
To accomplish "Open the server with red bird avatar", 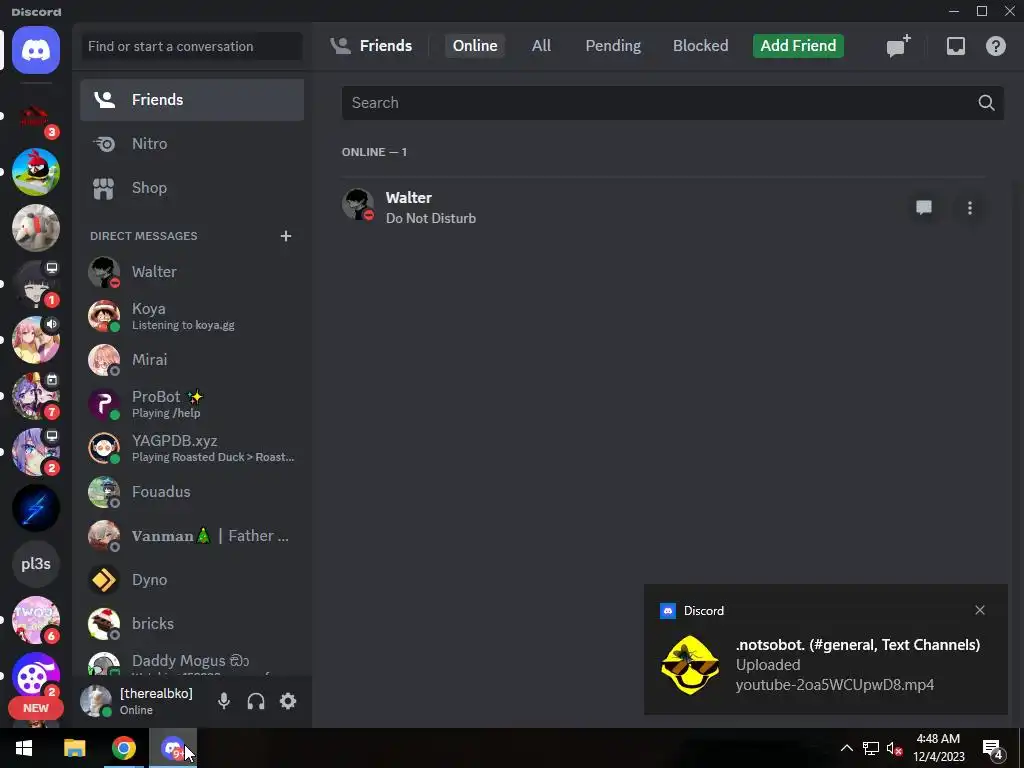I will pos(36,172).
